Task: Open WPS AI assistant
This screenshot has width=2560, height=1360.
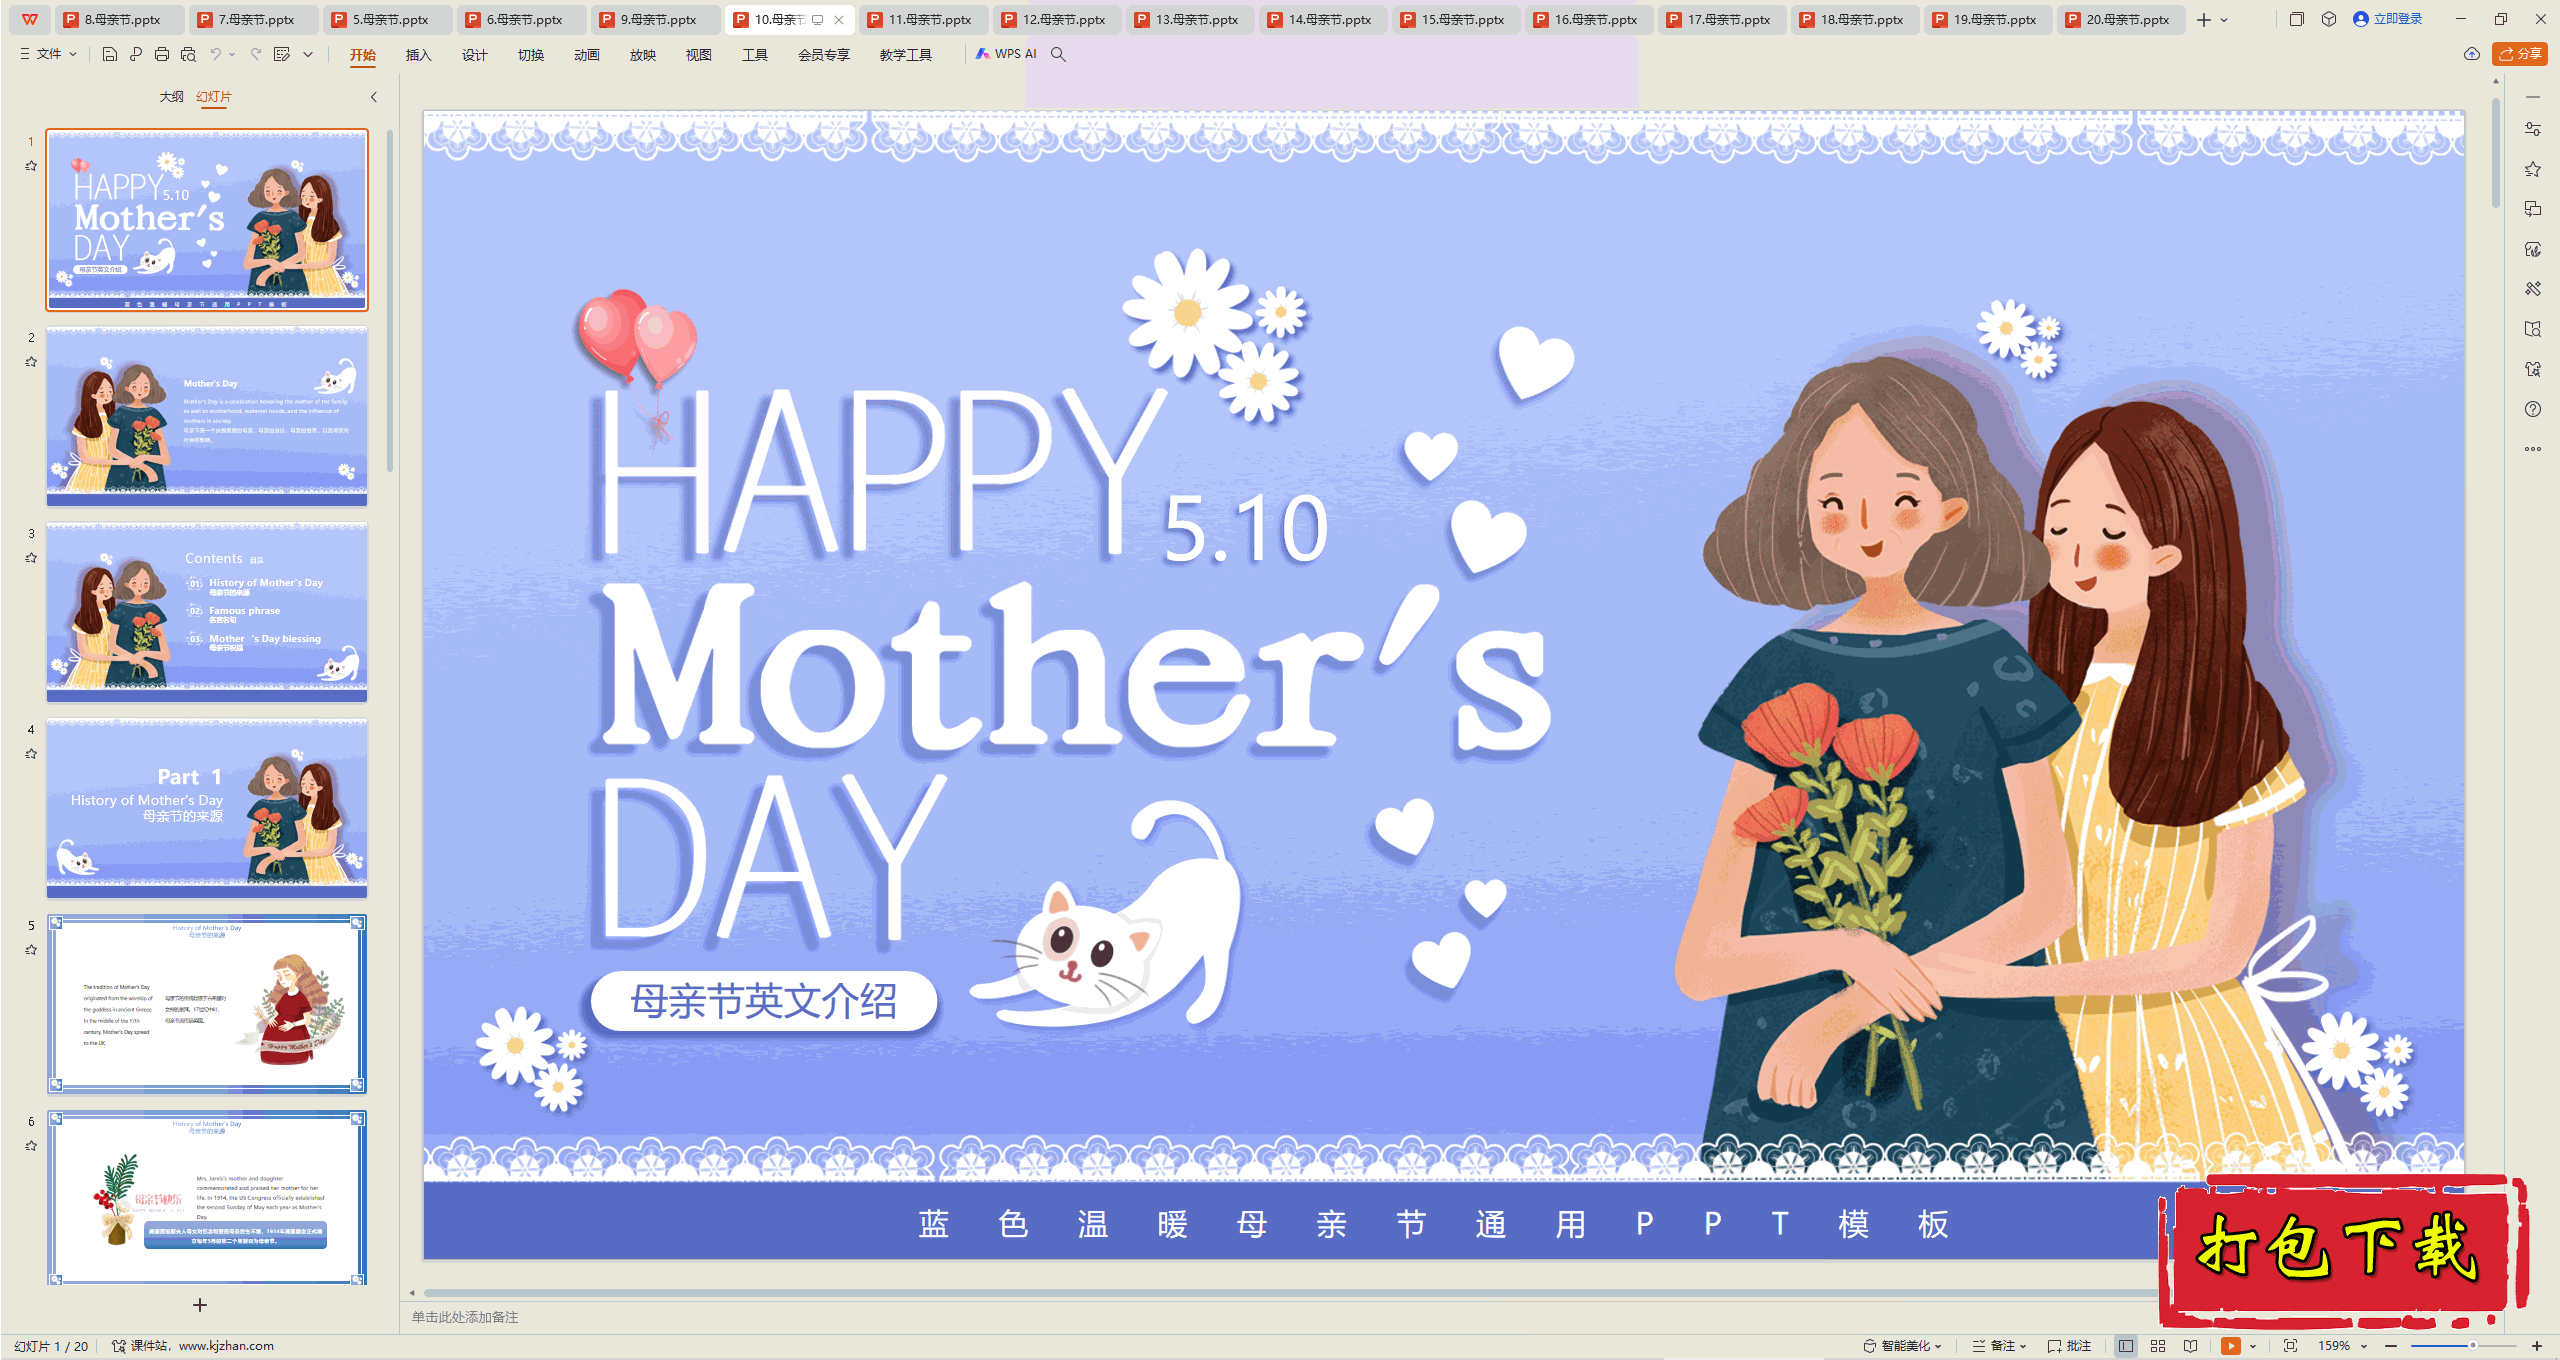Action: (1007, 54)
